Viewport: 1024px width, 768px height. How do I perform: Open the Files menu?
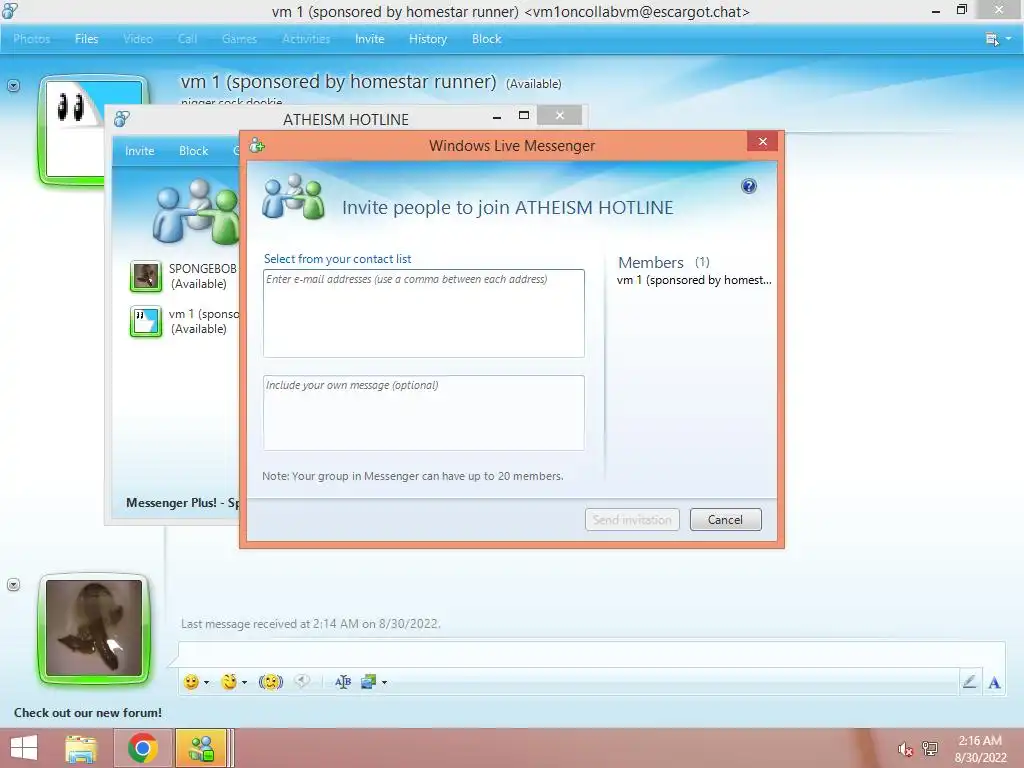coord(86,39)
